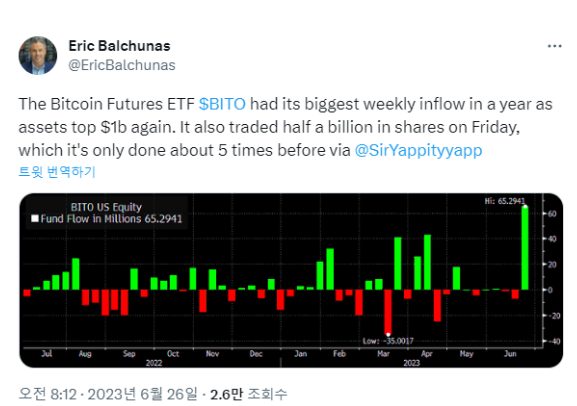The image size is (577, 406).
Task: Open the three-dot more options menu
Action: (x=554, y=46)
